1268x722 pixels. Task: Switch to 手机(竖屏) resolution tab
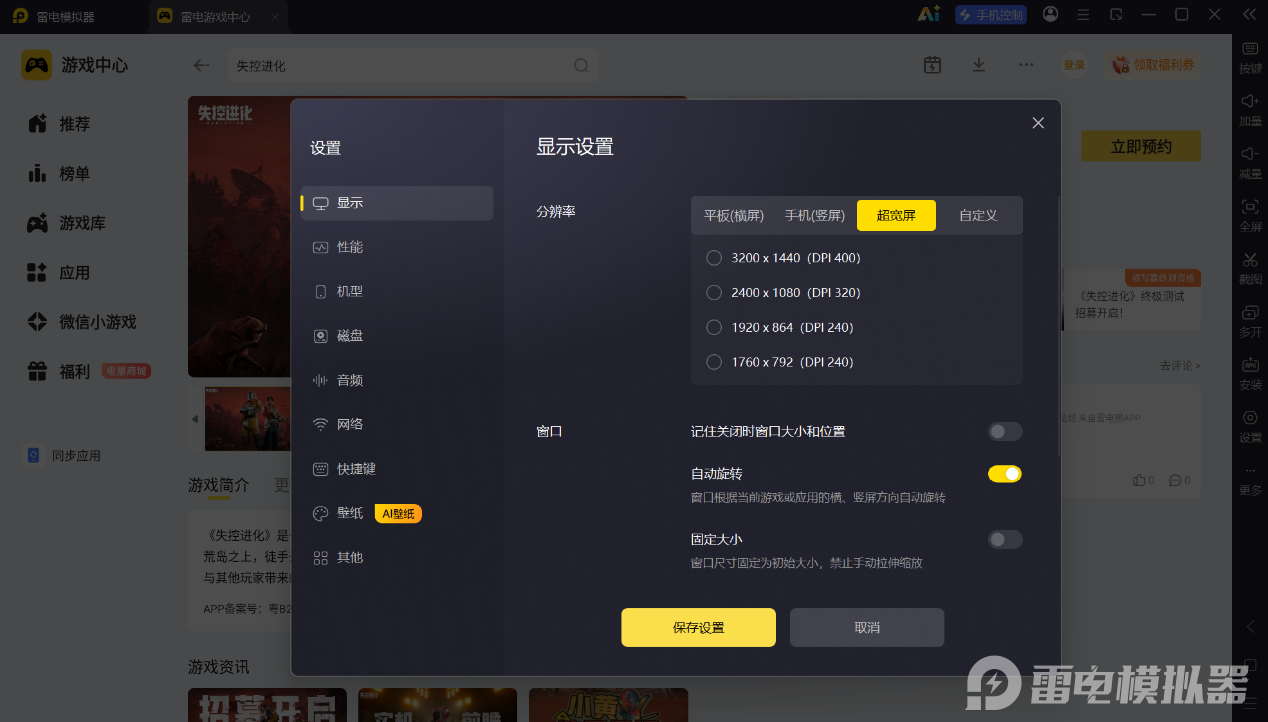click(815, 215)
